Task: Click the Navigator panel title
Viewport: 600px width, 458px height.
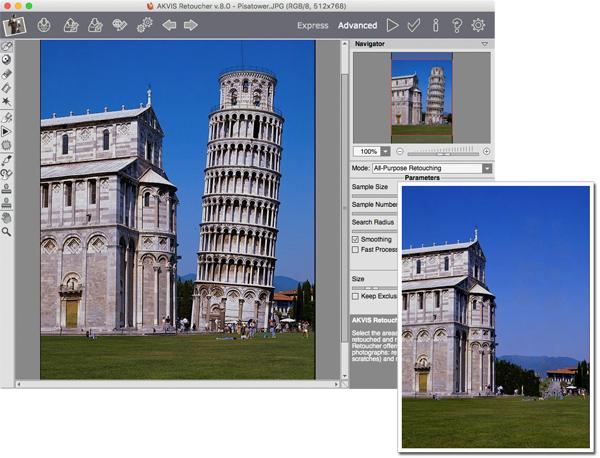Action: (370, 44)
